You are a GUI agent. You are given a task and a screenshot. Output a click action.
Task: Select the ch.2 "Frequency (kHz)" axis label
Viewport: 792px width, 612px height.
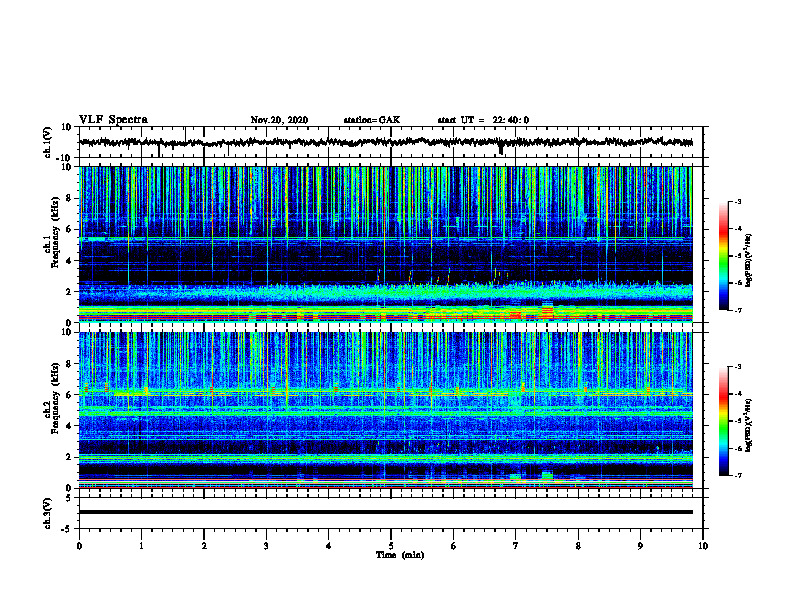click(x=55, y=397)
